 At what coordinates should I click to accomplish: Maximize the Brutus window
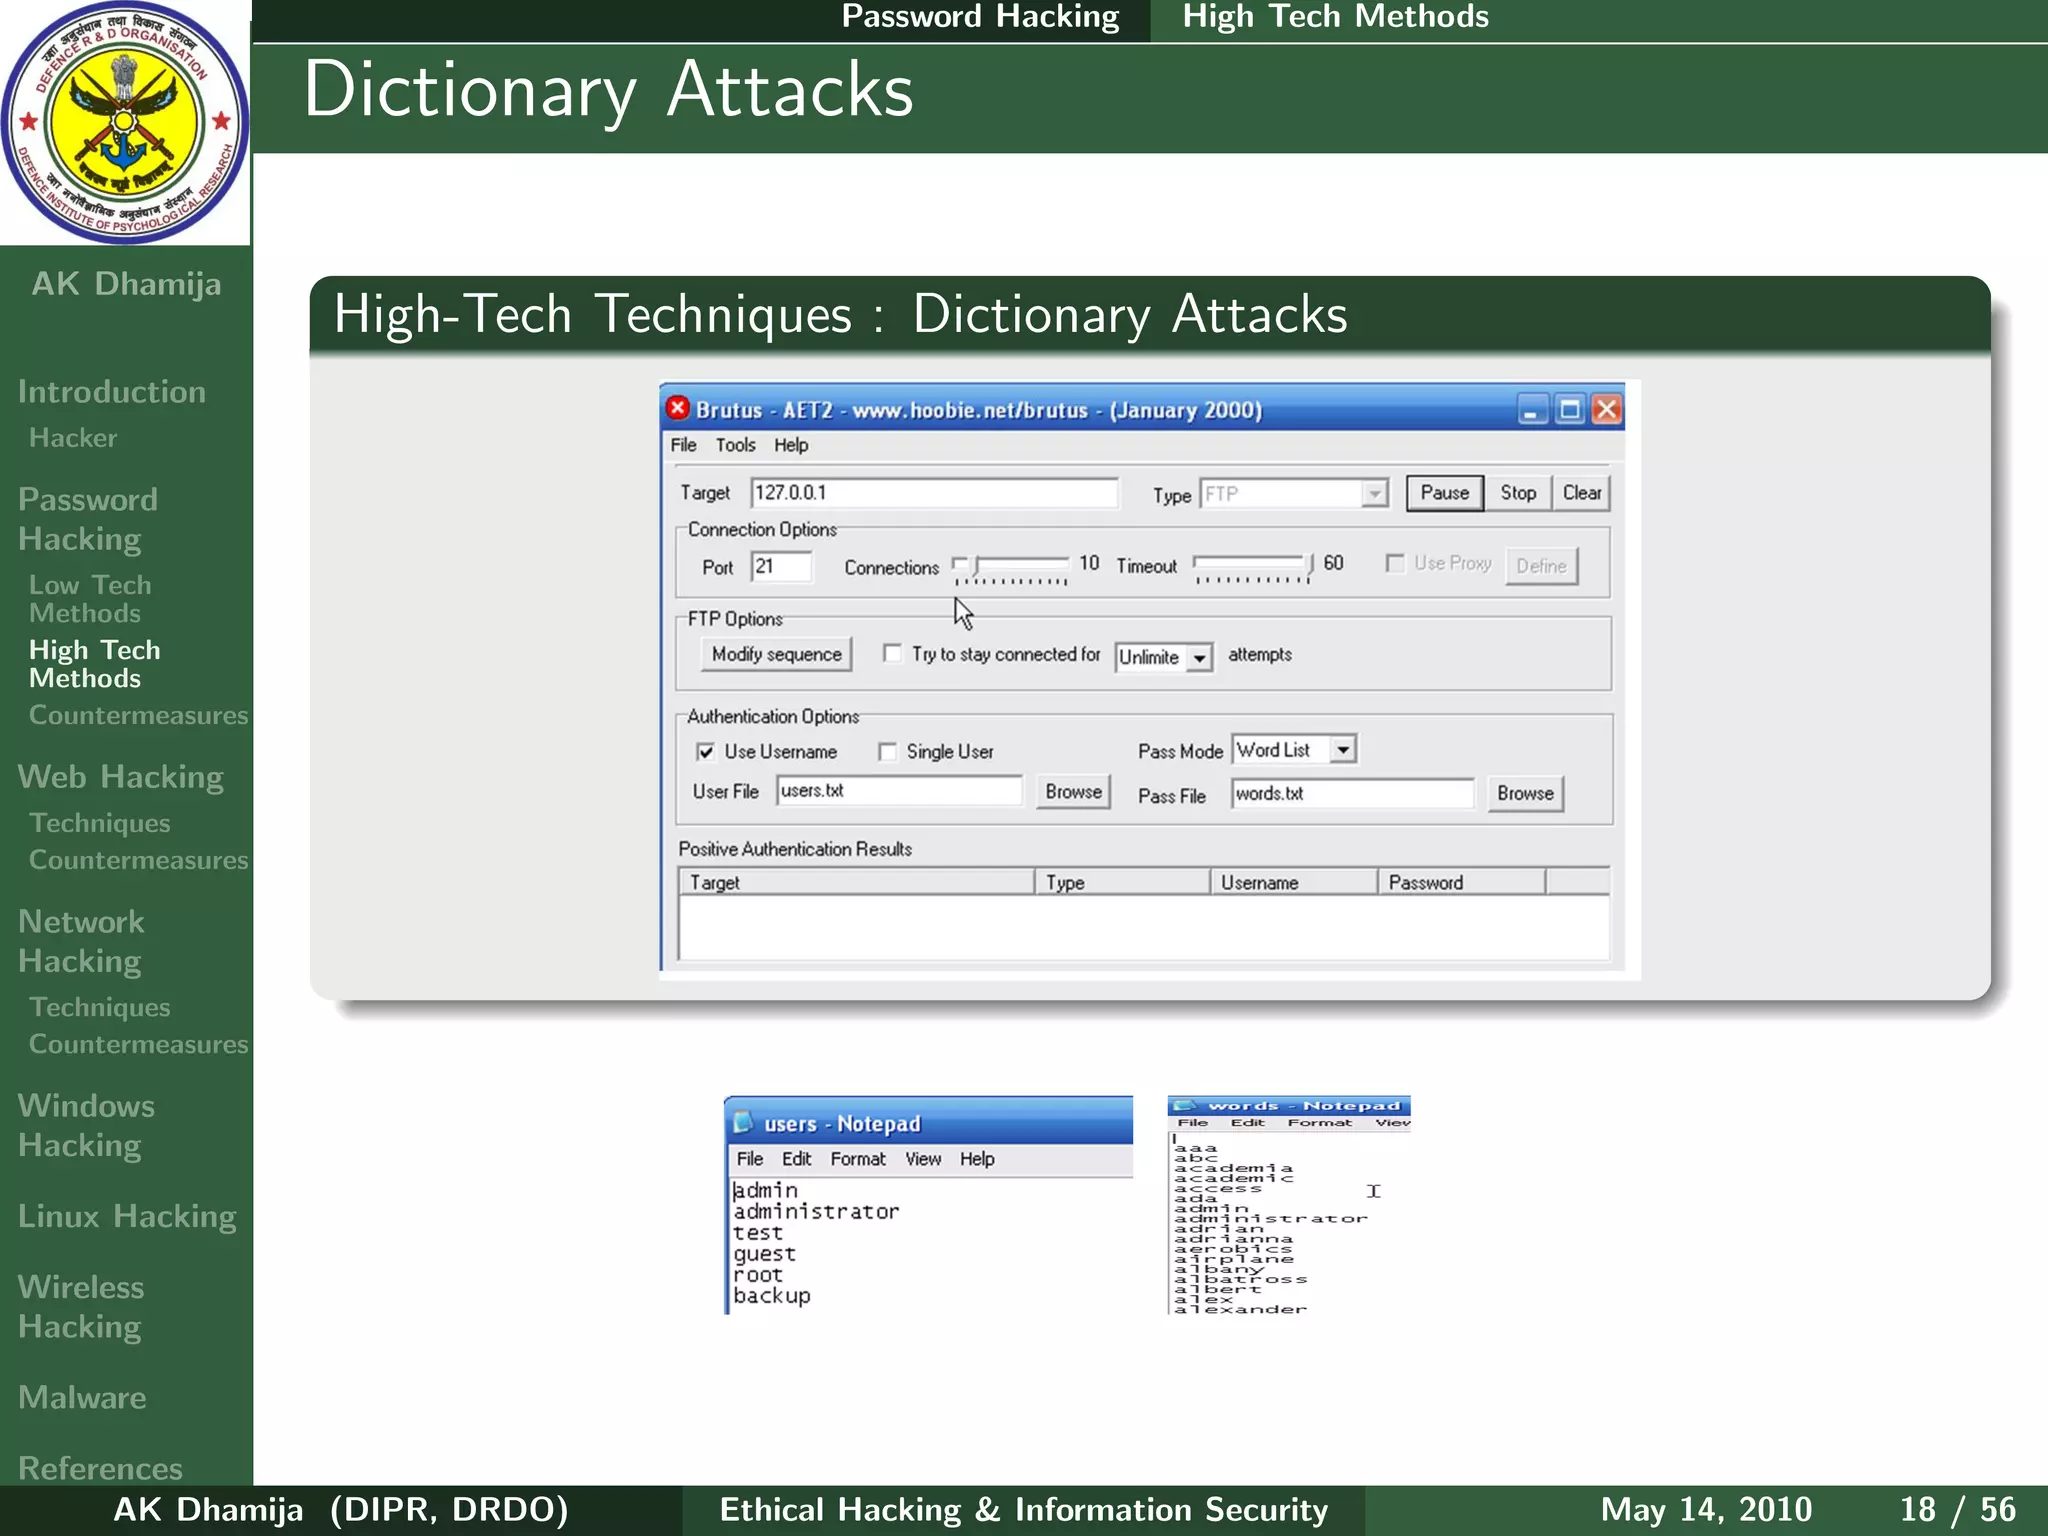tap(1570, 410)
